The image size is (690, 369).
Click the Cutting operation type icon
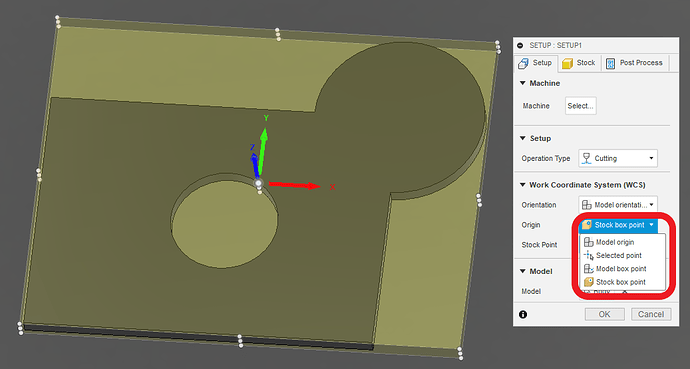pos(586,158)
